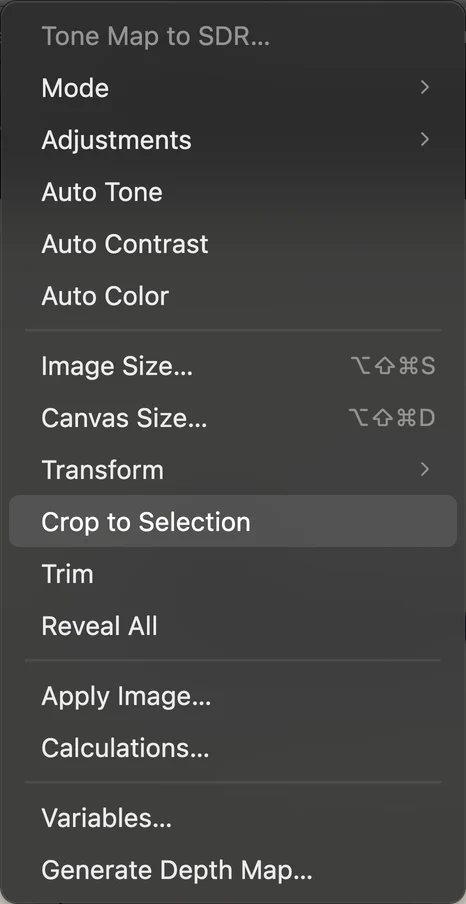The image size is (466, 904).
Task: Click the Image Size keyboard shortcut hint
Action: tap(393, 366)
